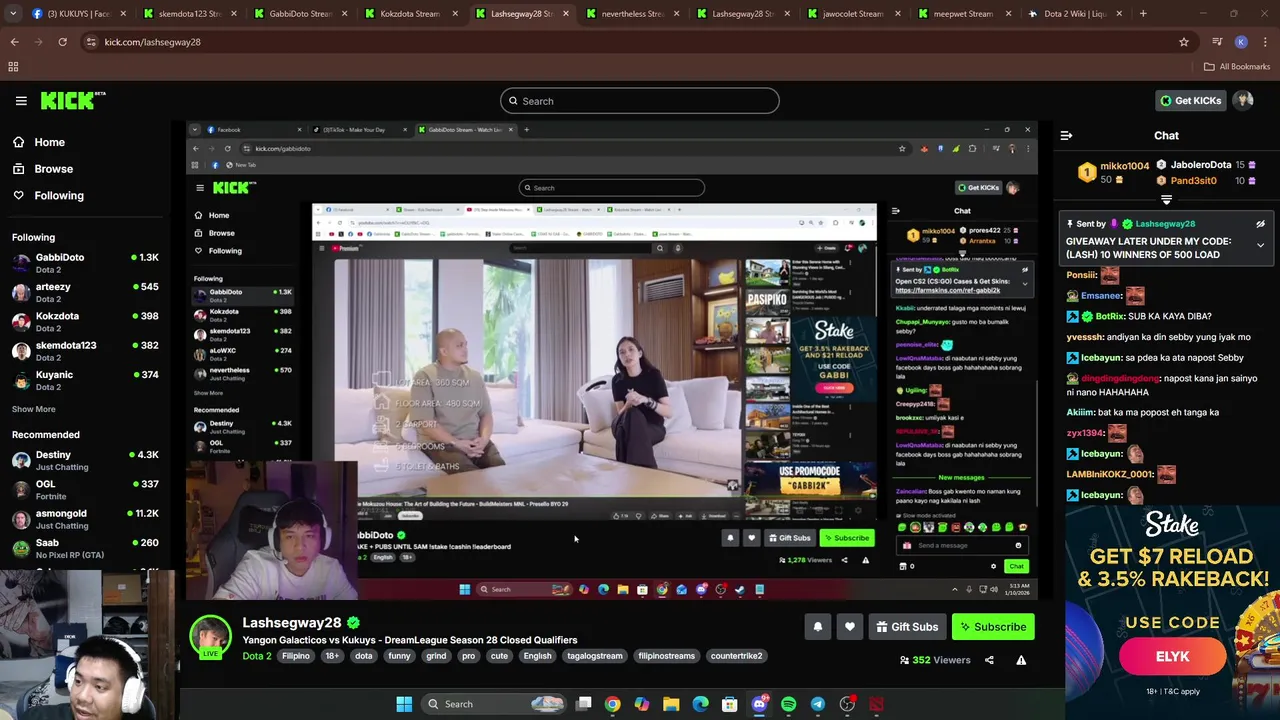Expand pinned giveaway message chevron
The height and width of the screenshot is (720, 1280).
point(1260,245)
